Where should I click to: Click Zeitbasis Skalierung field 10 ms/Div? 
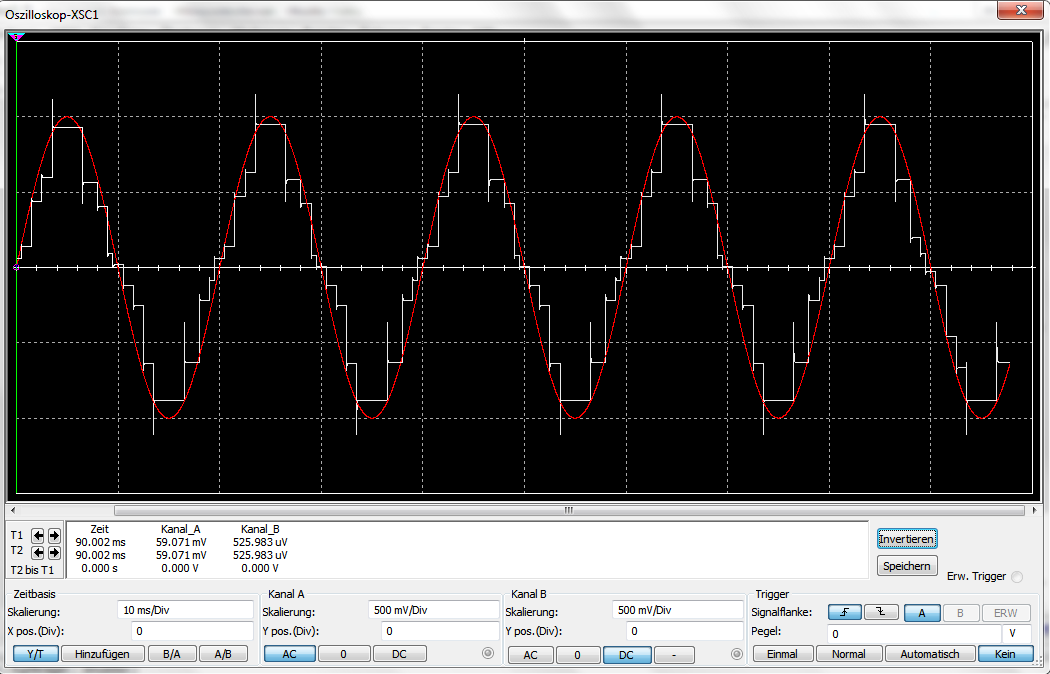[x=185, y=610]
